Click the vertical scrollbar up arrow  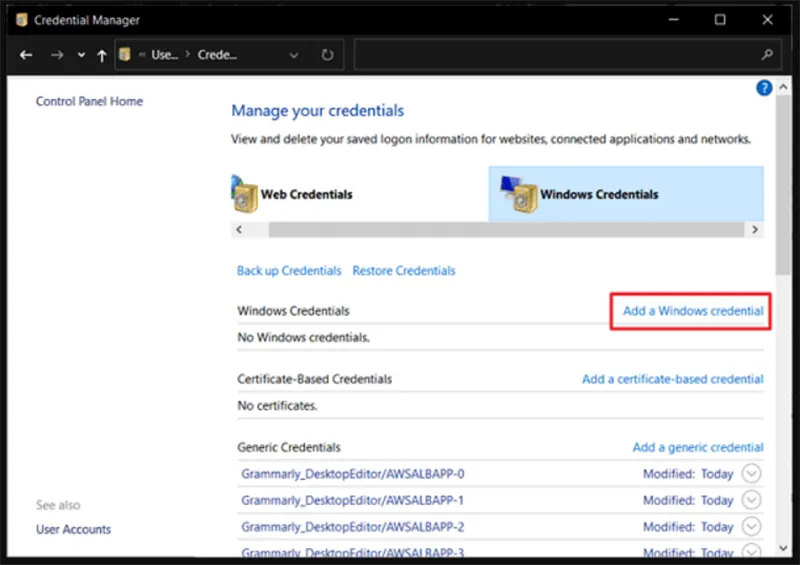(783, 87)
